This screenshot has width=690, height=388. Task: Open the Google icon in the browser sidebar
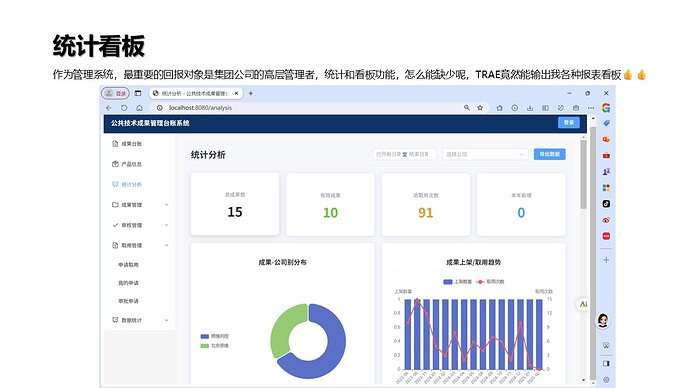pos(606,108)
